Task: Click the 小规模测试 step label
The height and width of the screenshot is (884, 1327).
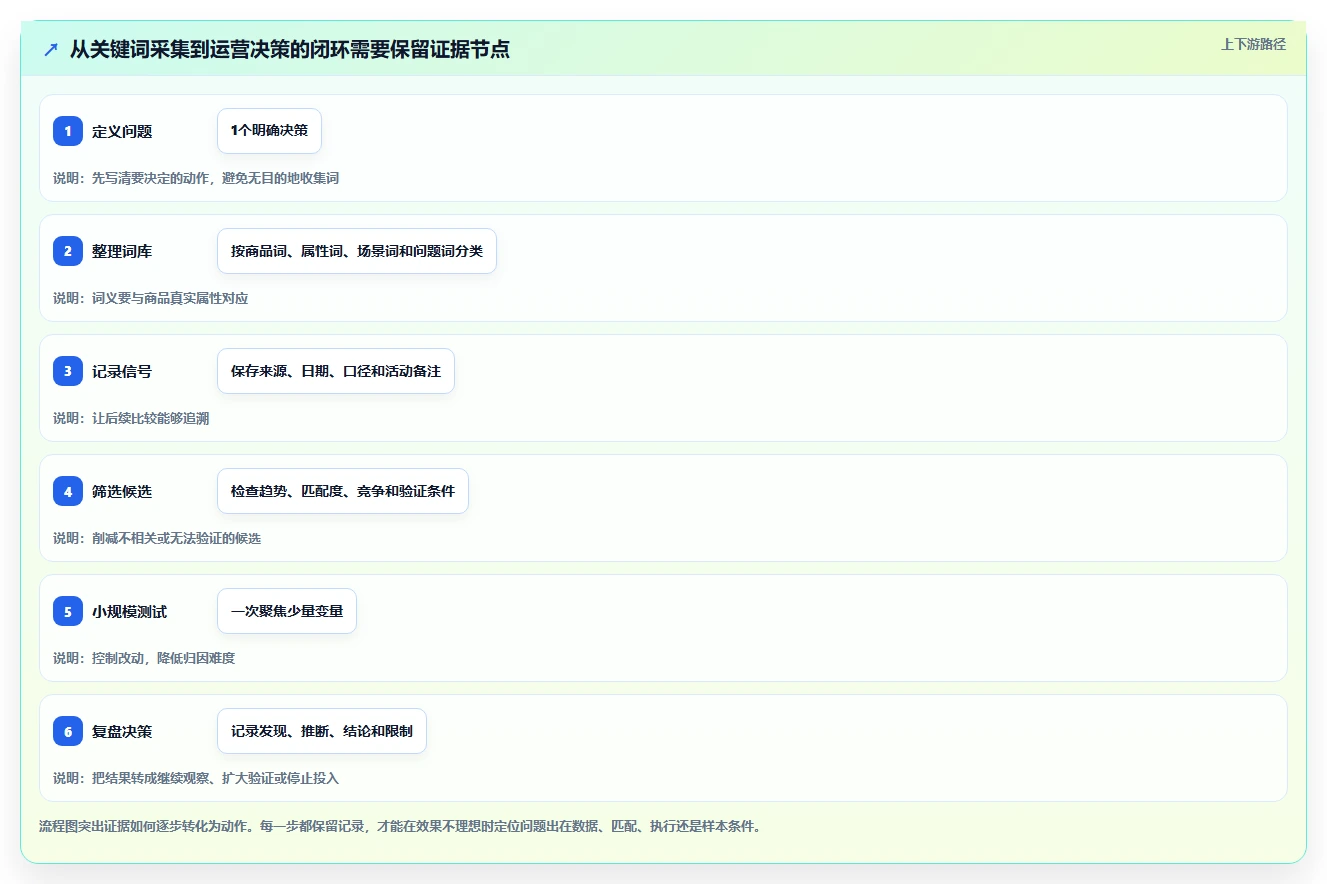Action: pyautogui.click(x=130, y=611)
